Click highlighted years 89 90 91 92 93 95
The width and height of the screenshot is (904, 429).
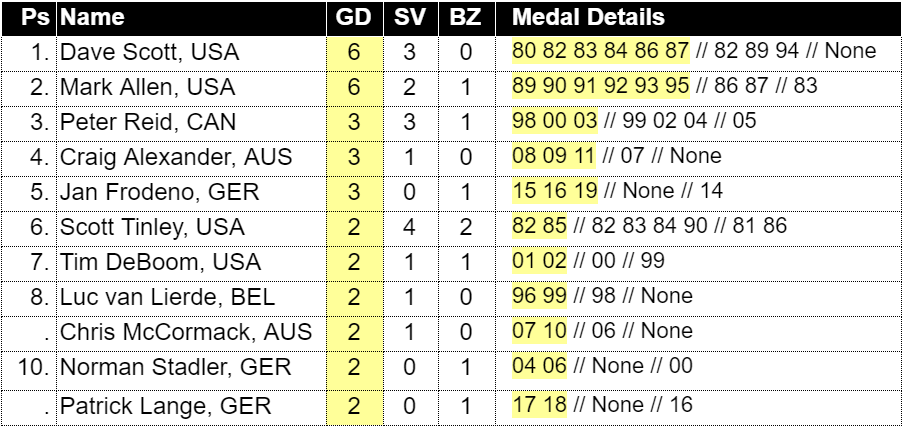coord(601,87)
